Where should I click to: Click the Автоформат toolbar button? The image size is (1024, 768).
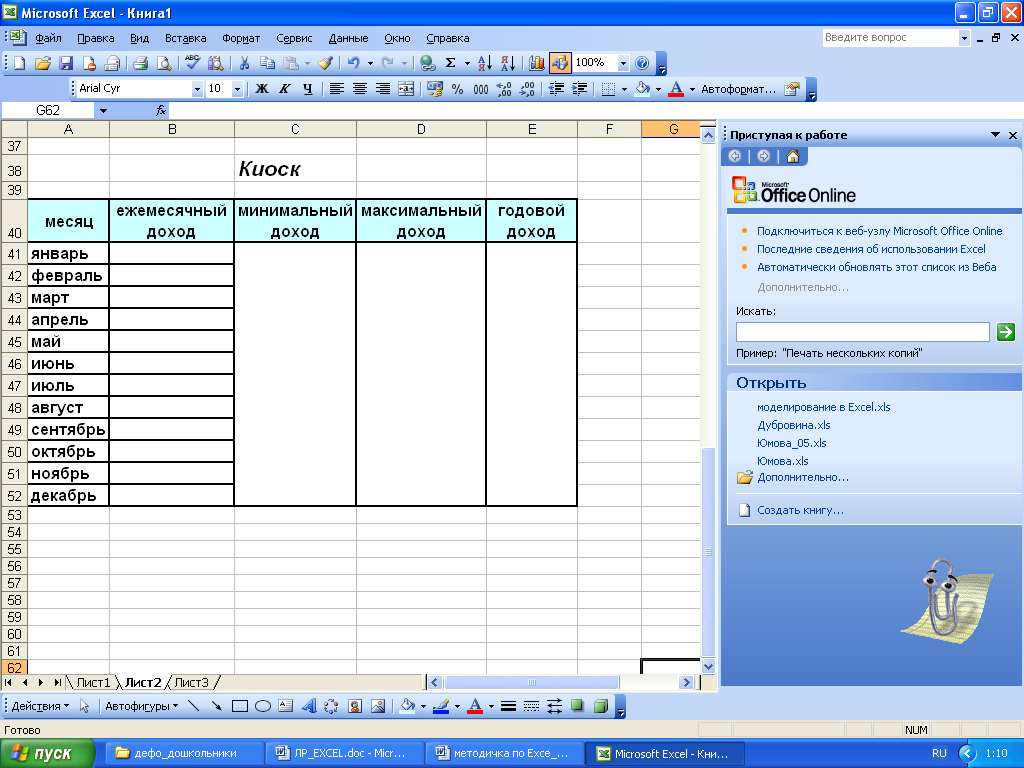[x=739, y=89]
